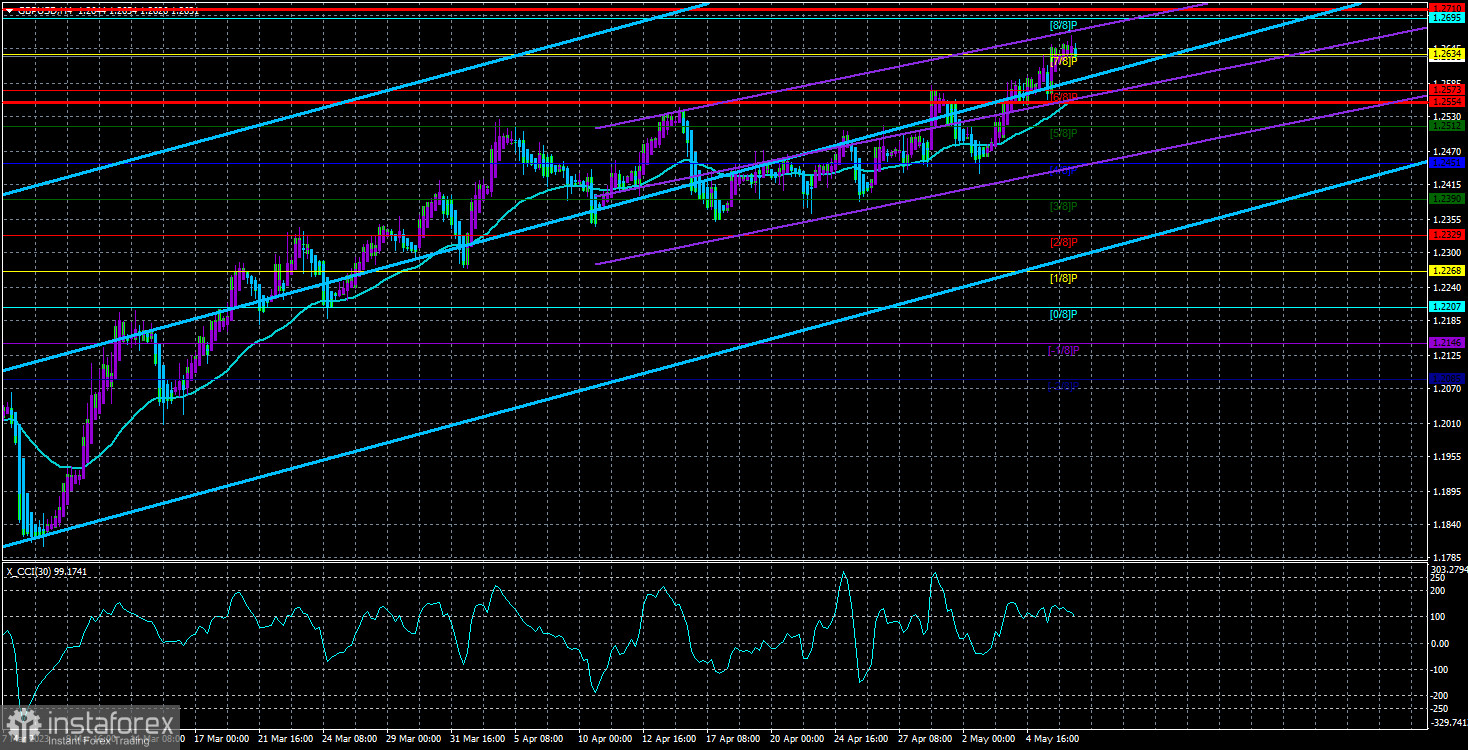The height and width of the screenshot is (750, 1468).
Task: Select the green 1.2512 price label
Action: (x=1446, y=126)
